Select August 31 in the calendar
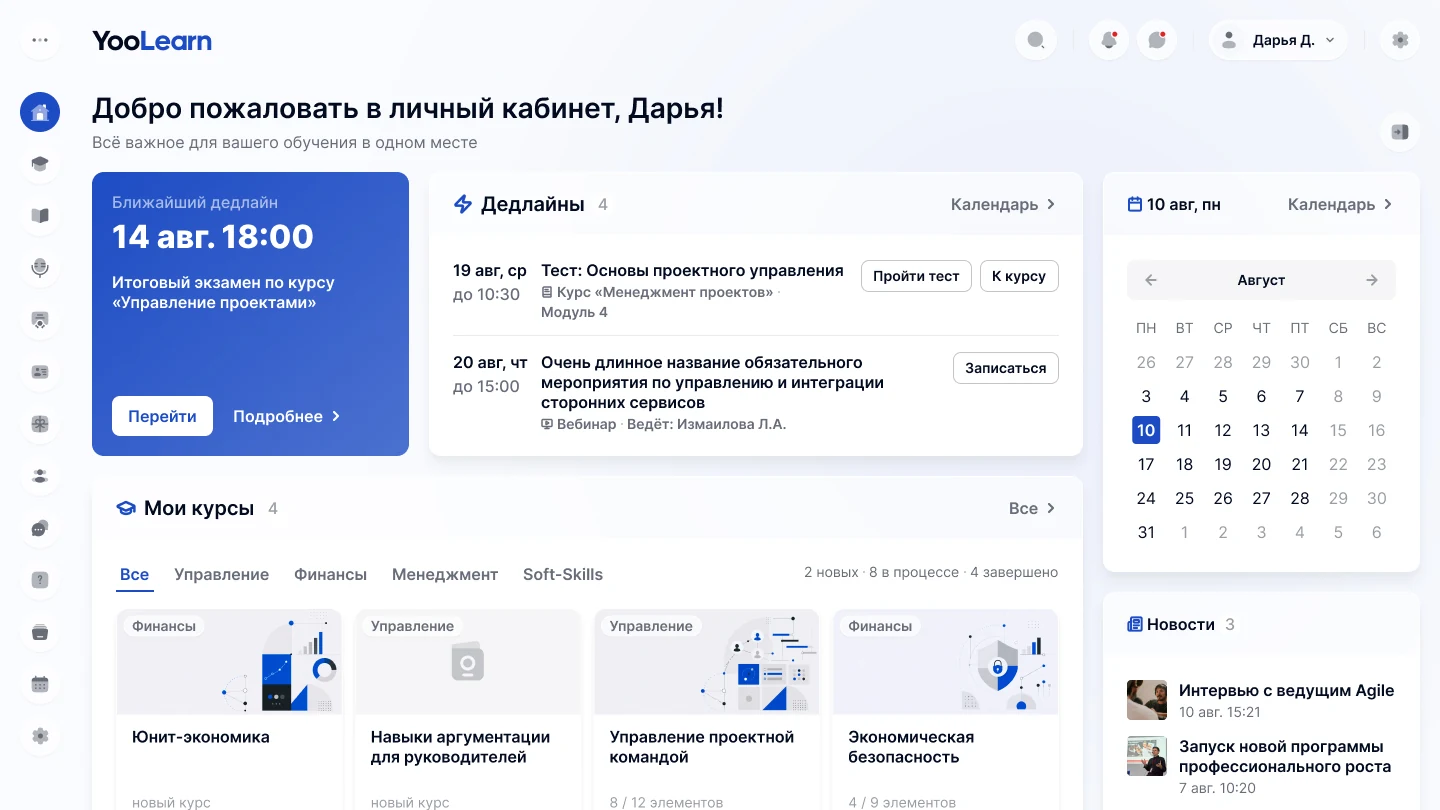The height and width of the screenshot is (810, 1440). [1146, 532]
